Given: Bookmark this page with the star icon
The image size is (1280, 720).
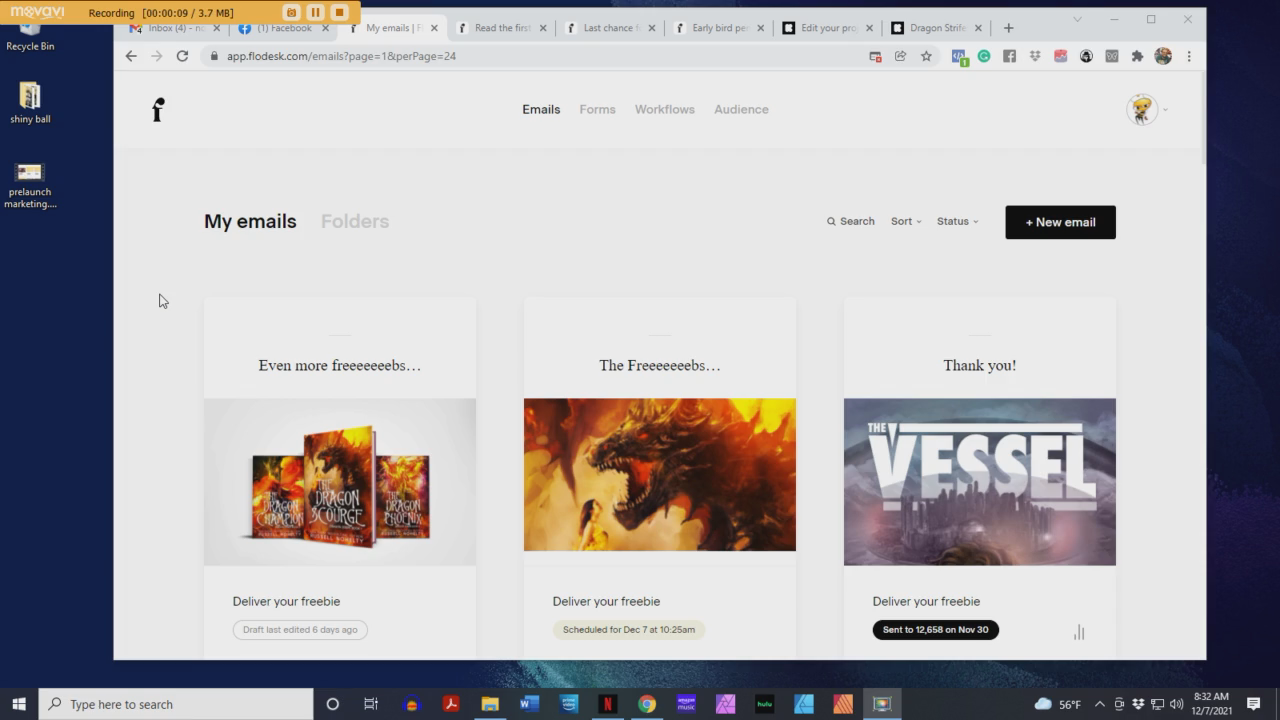Looking at the screenshot, I should (x=926, y=56).
